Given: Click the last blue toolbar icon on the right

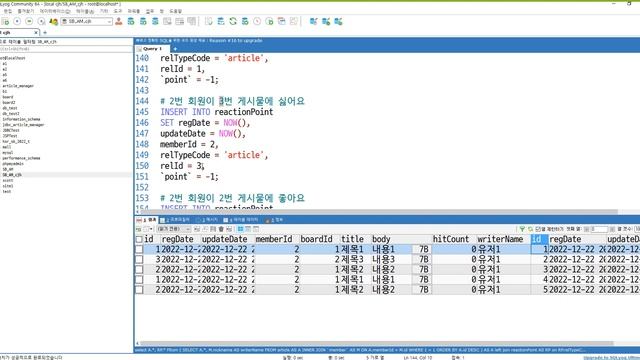Looking at the screenshot, I should click(338, 21).
